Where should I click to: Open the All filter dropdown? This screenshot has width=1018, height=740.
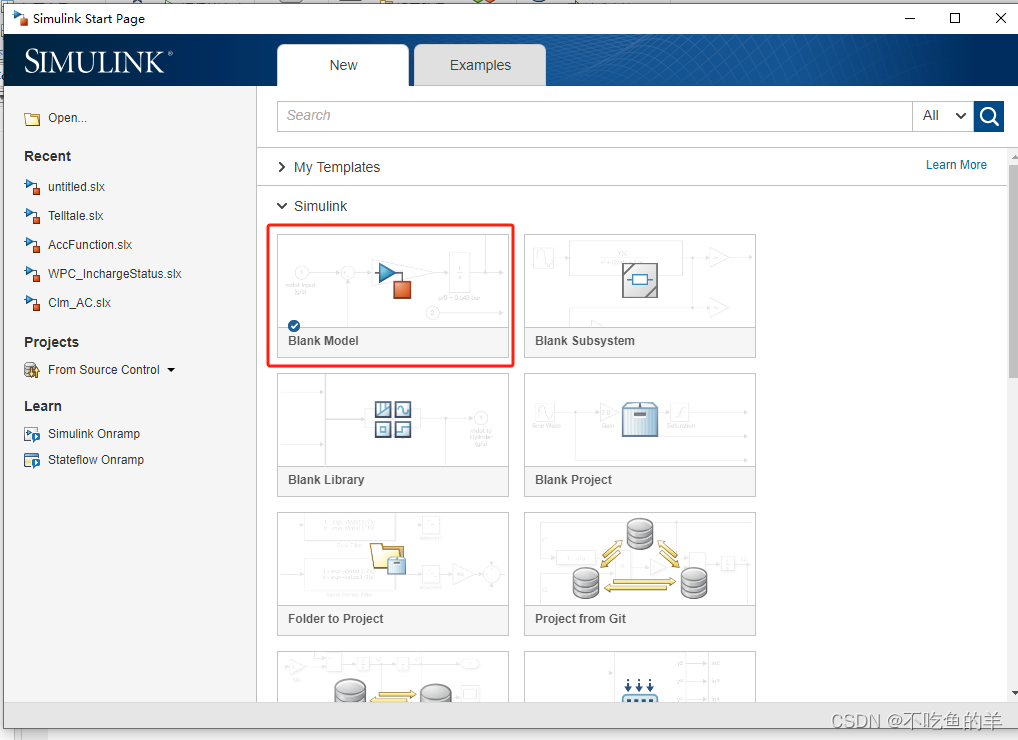pos(943,116)
